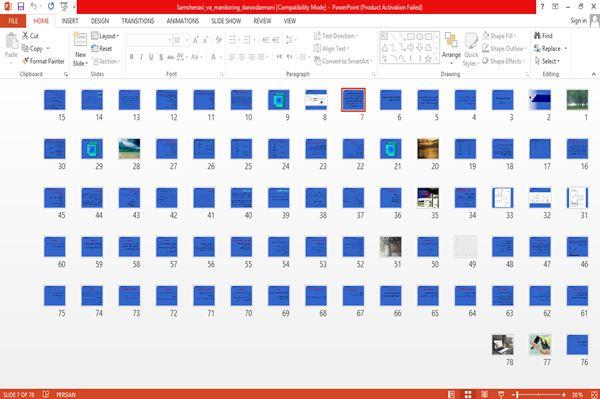Select slide 51 thumbnail
The image size is (600, 399).
point(390,247)
